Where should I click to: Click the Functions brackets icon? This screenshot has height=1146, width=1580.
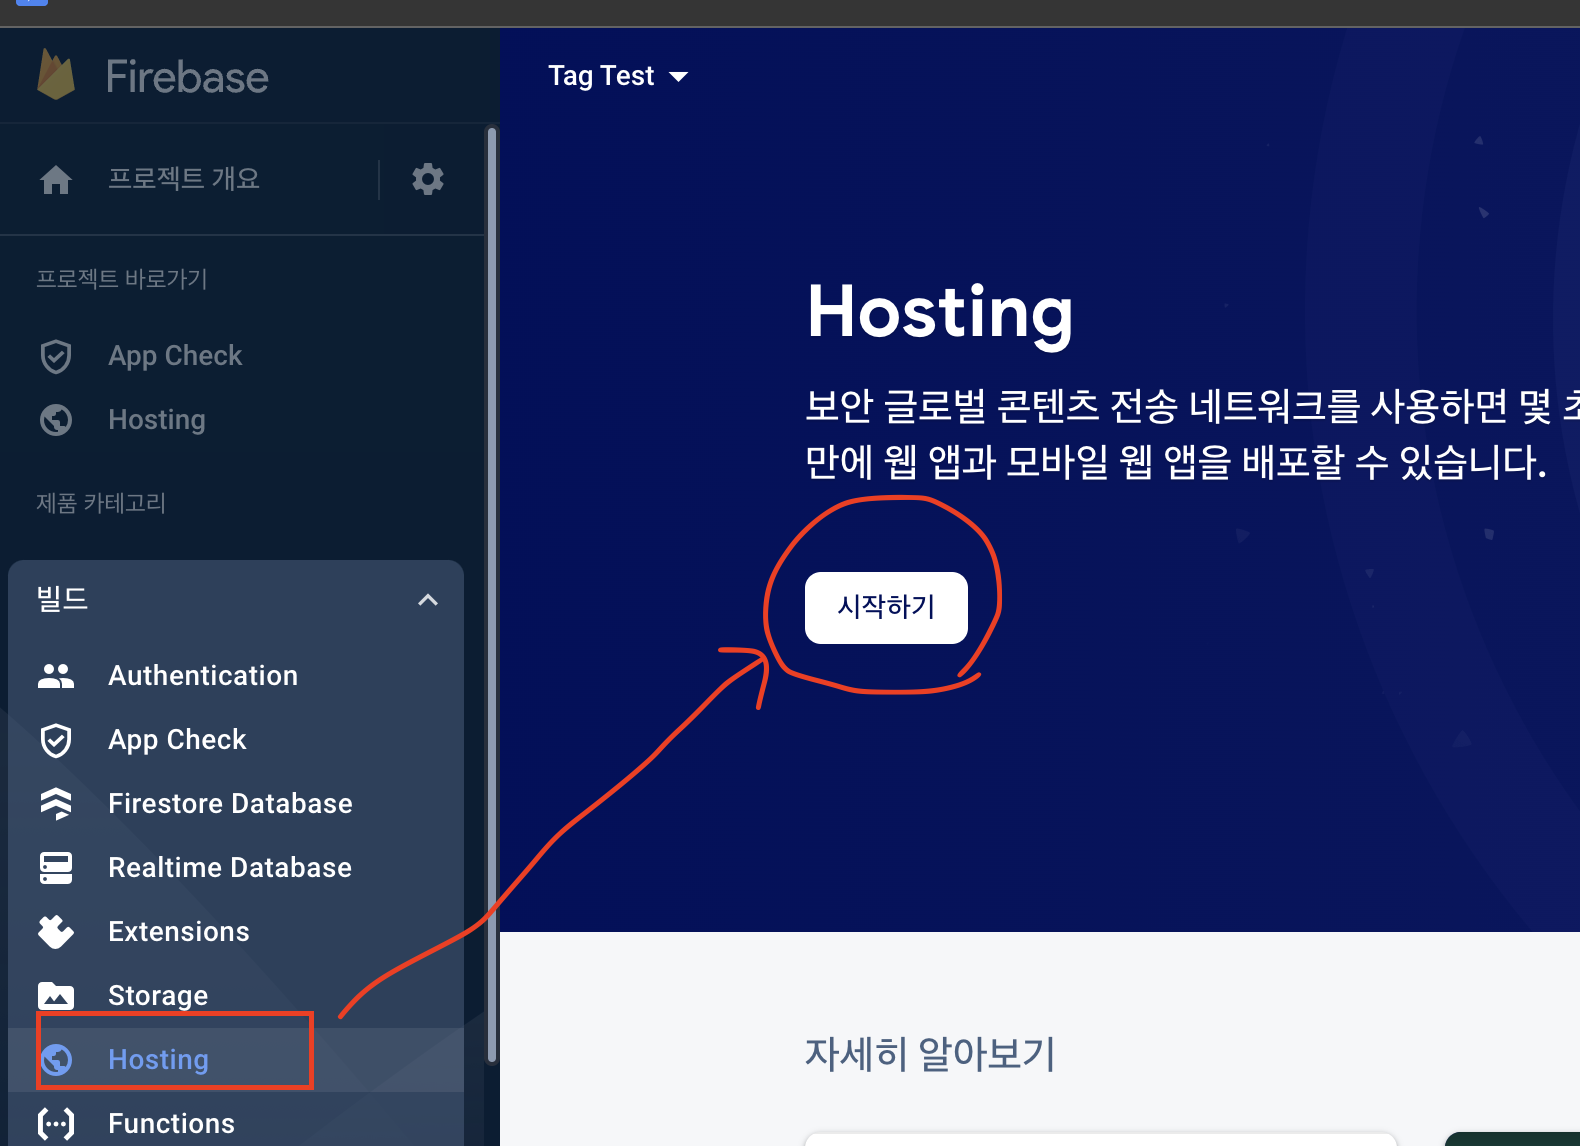point(56,1124)
